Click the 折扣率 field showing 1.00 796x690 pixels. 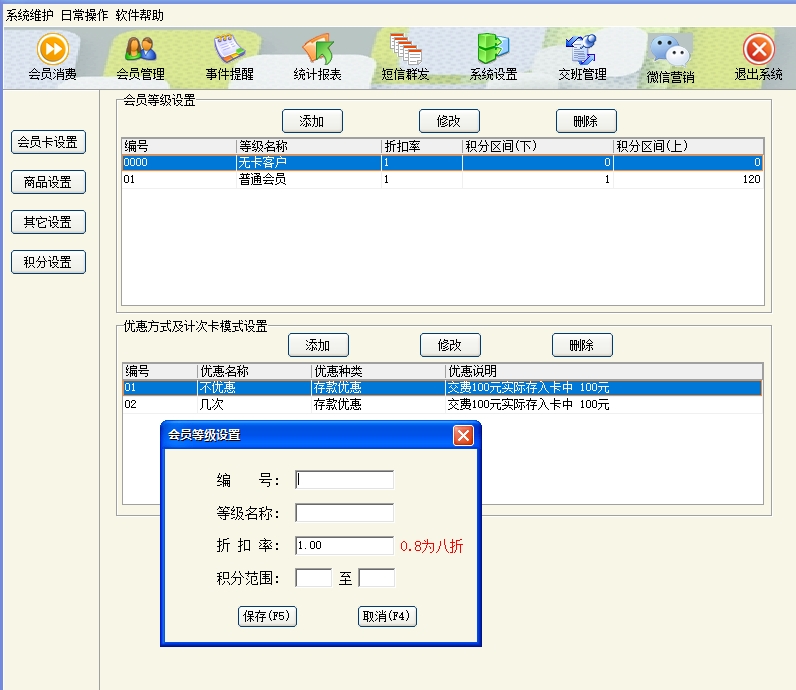coord(344,546)
